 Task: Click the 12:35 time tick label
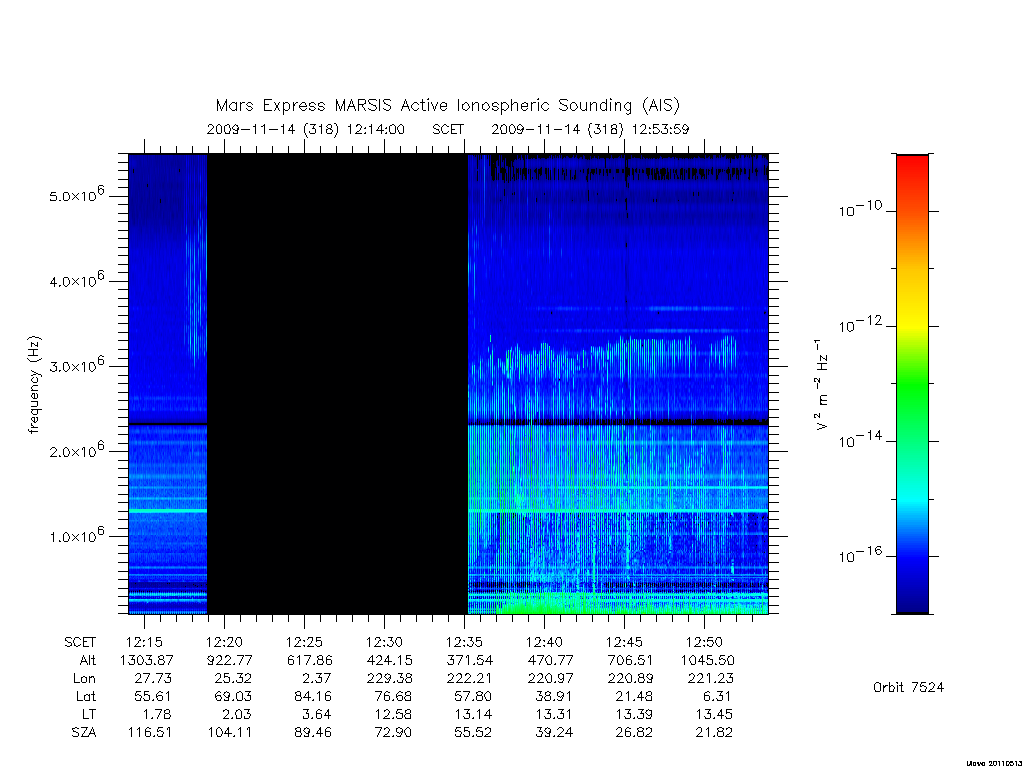click(x=464, y=643)
